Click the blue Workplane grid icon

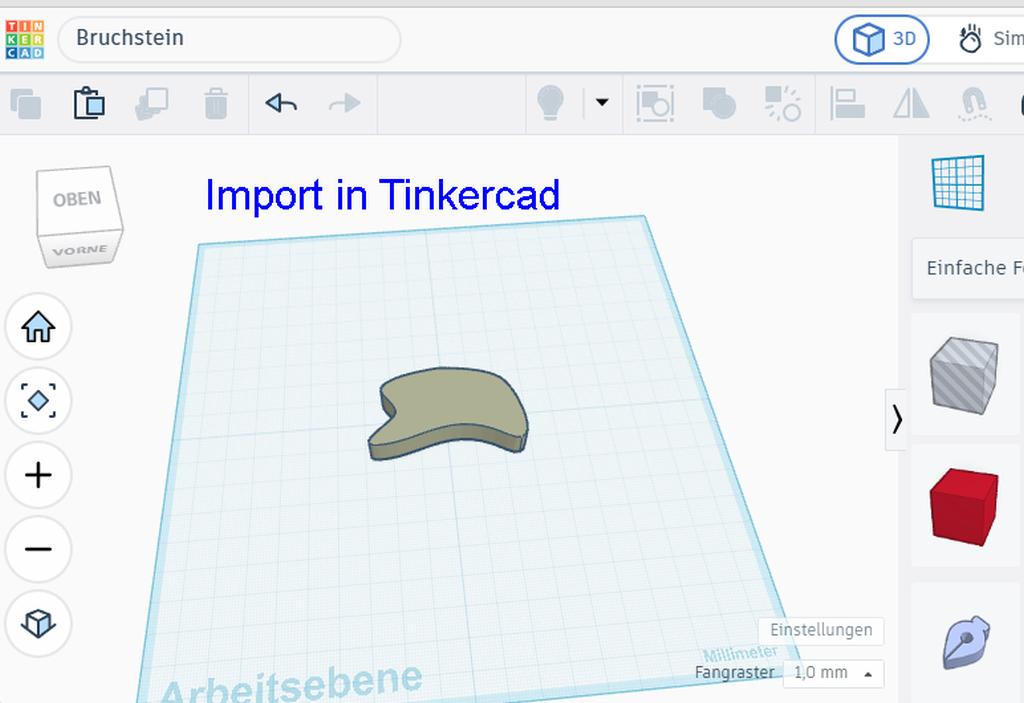[x=958, y=182]
